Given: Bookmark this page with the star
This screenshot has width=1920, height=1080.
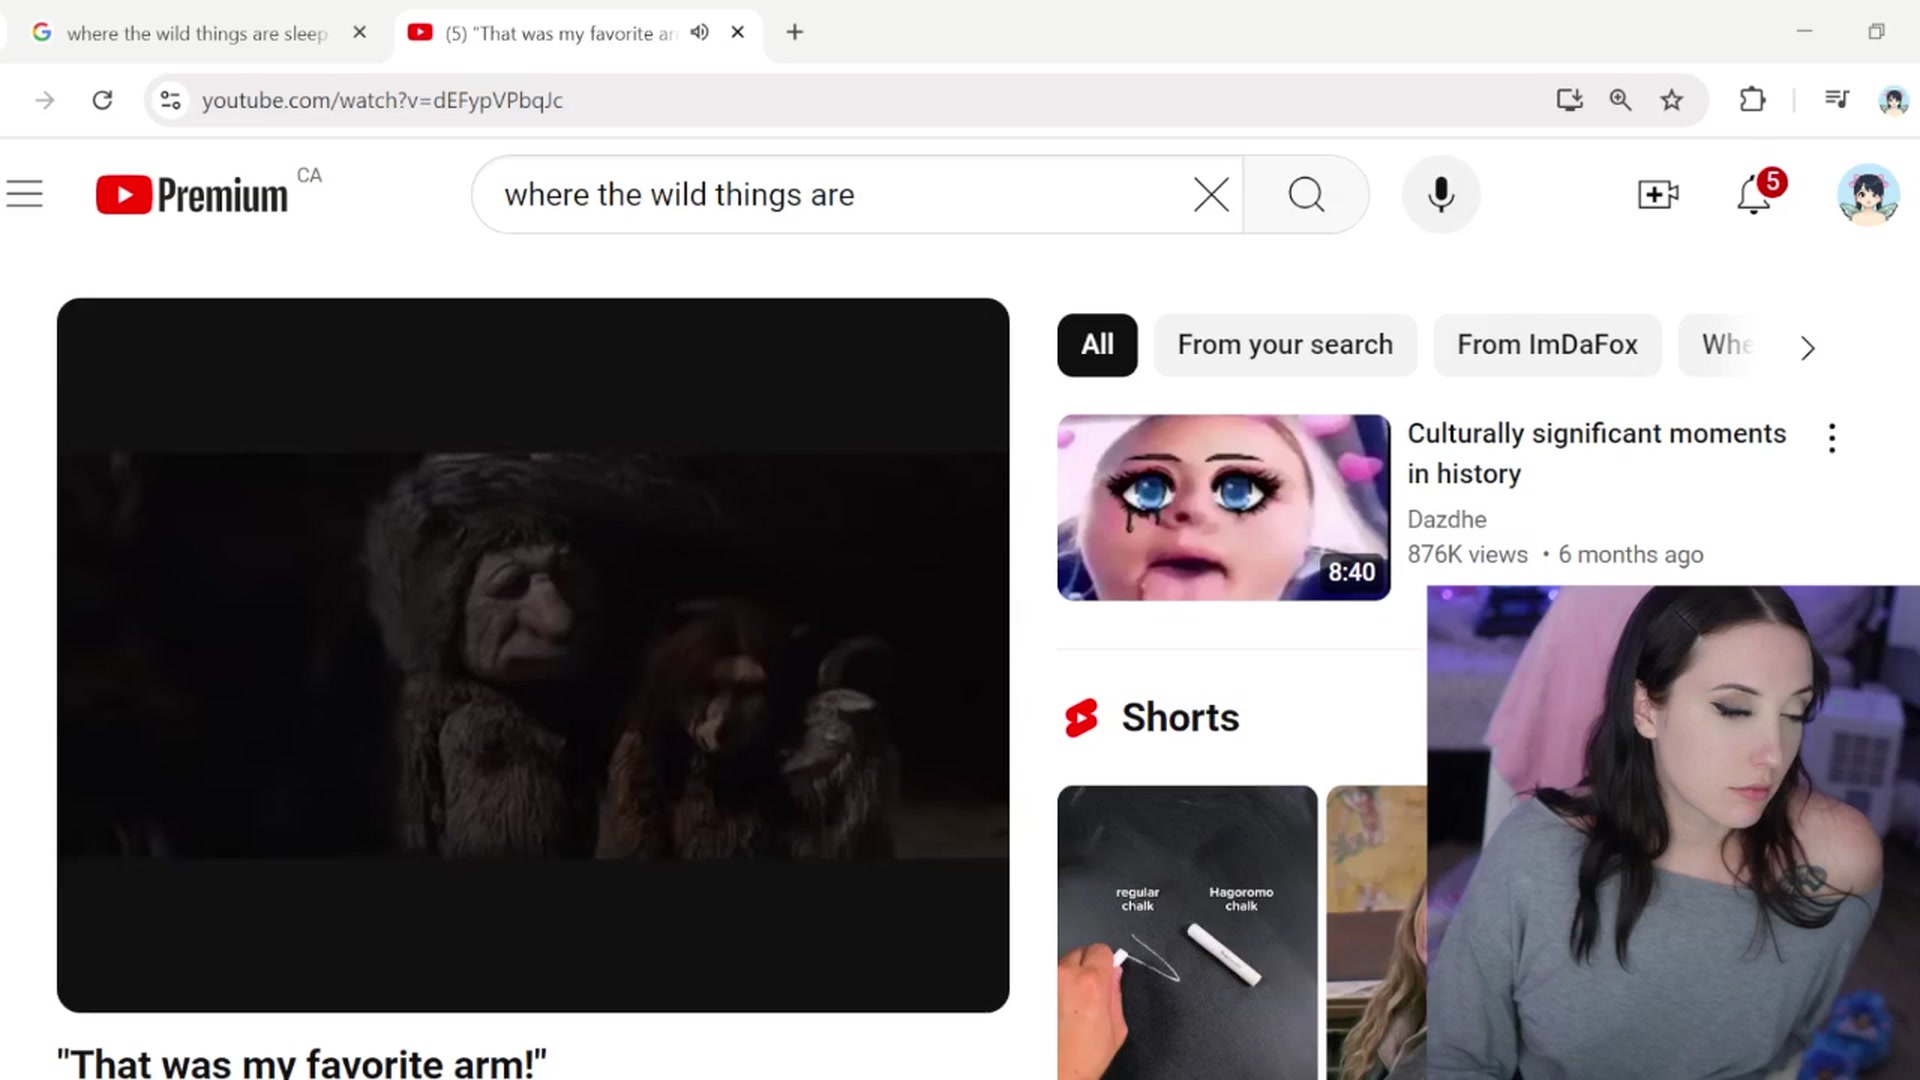Looking at the screenshot, I should [1672, 100].
